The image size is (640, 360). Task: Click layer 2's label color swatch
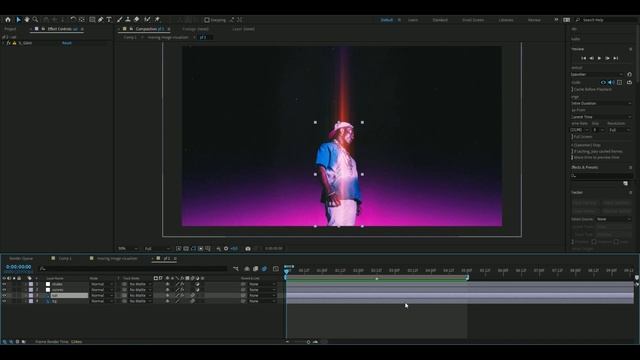click(x=31, y=290)
